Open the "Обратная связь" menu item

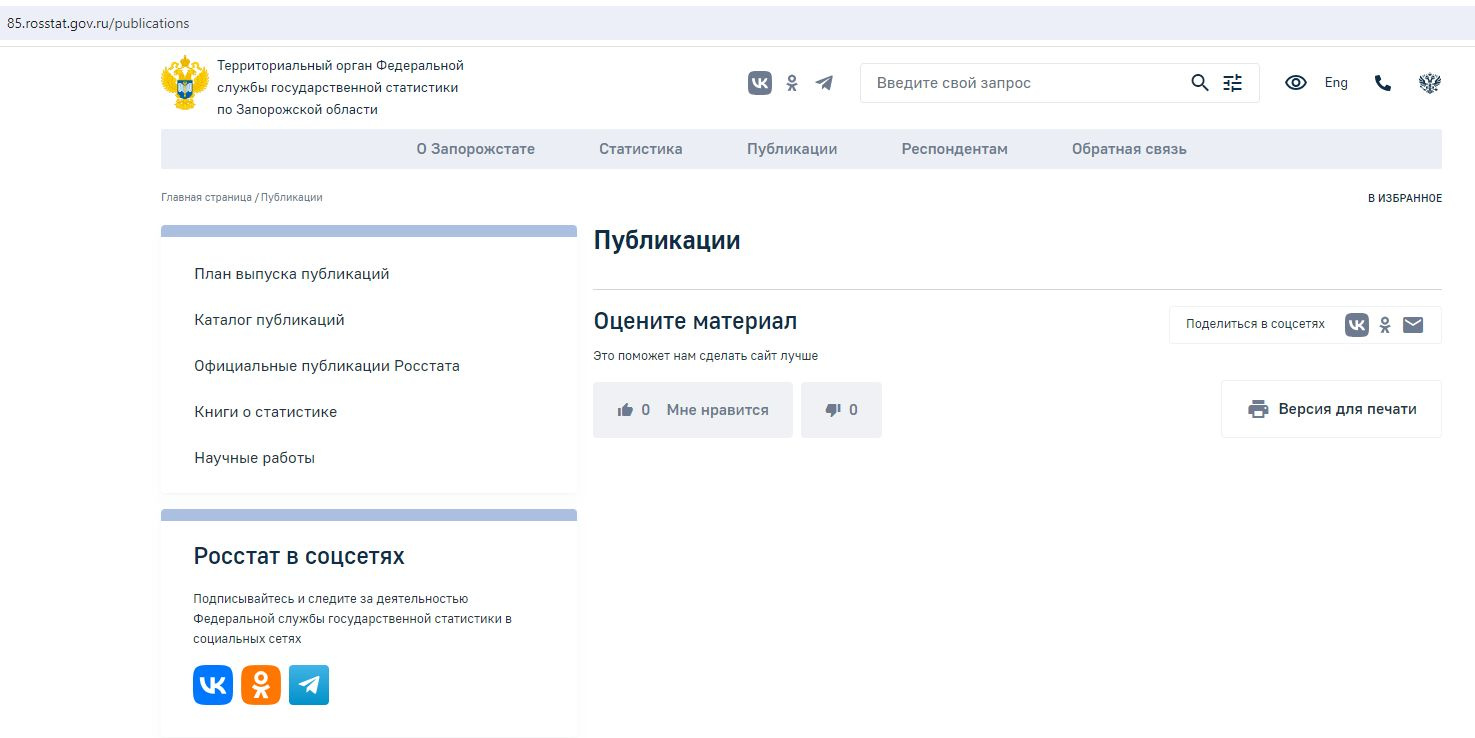click(x=1129, y=149)
